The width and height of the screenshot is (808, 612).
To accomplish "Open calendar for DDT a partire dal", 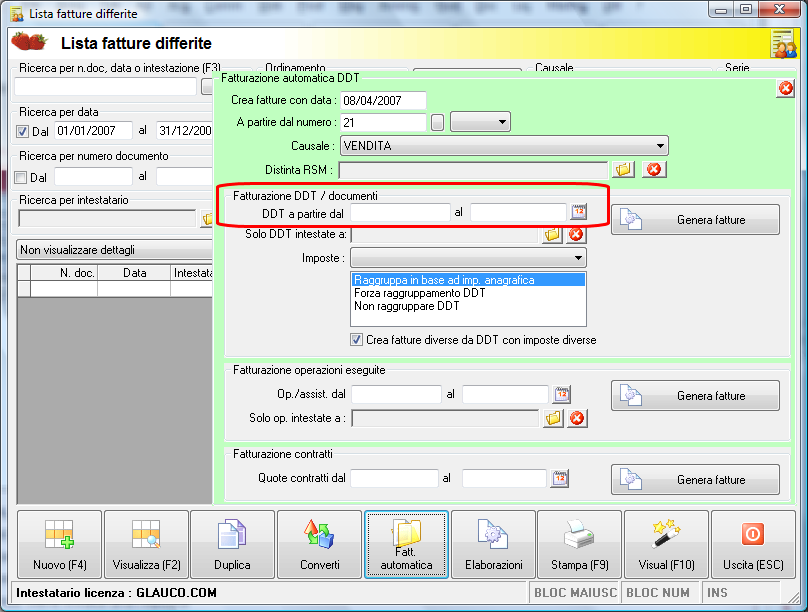I will pyautogui.click(x=579, y=212).
